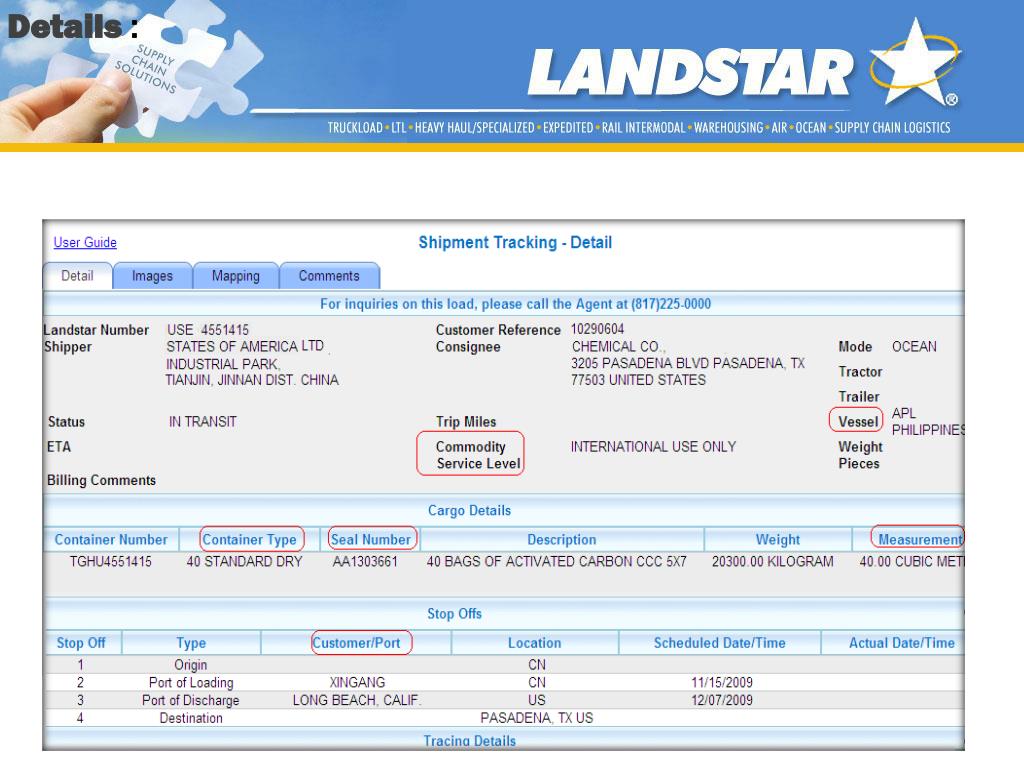Click the Destination stop off row
Viewport: 1024px width, 768px height.
pos(504,718)
